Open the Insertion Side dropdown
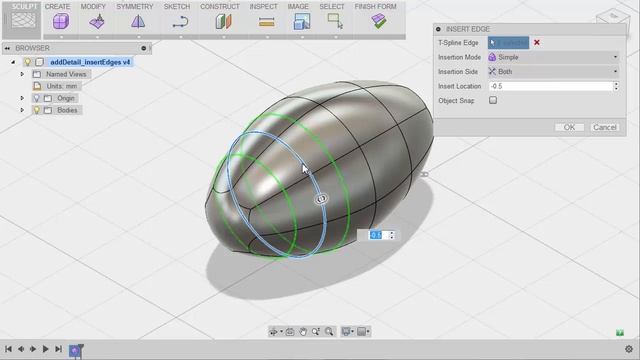This screenshot has width=640, height=360. click(x=553, y=71)
